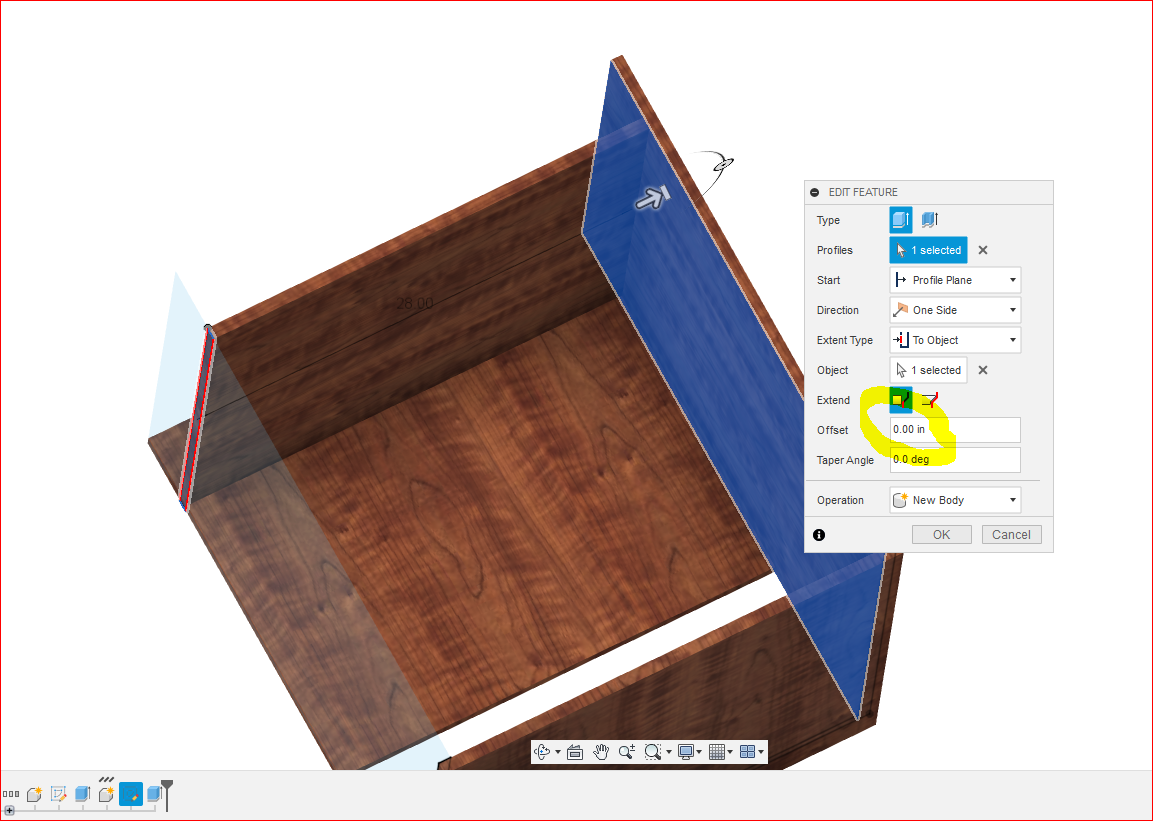Click the Look At tool icon

click(575, 751)
